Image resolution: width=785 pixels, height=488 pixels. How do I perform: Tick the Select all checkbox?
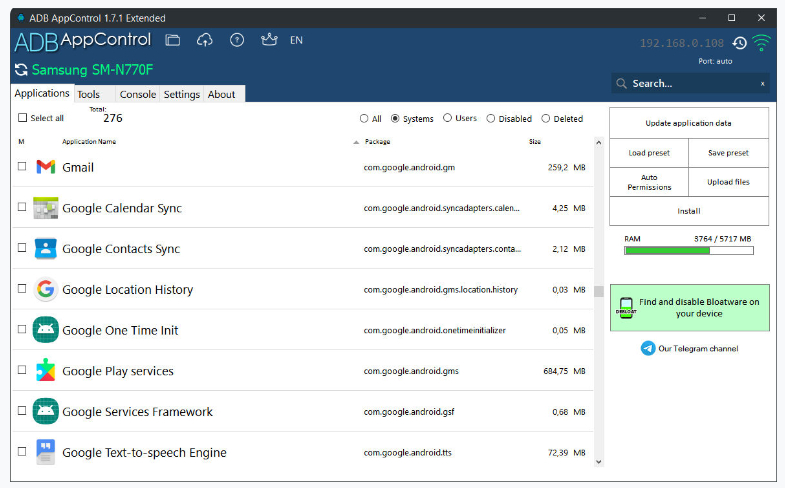tap(22, 118)
